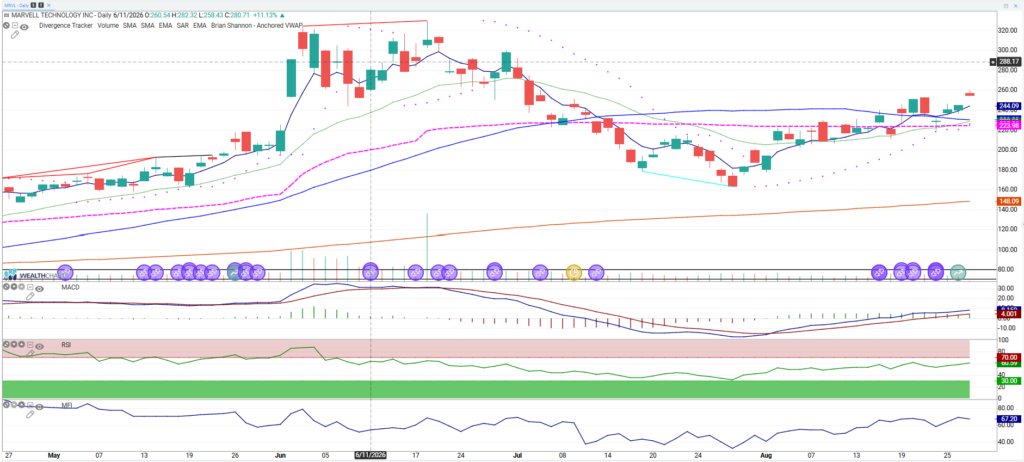Click the RSI 30.00 oversold level tag
The image size is (1024, 462).
pyautogui.click(x=1008, y=380)
